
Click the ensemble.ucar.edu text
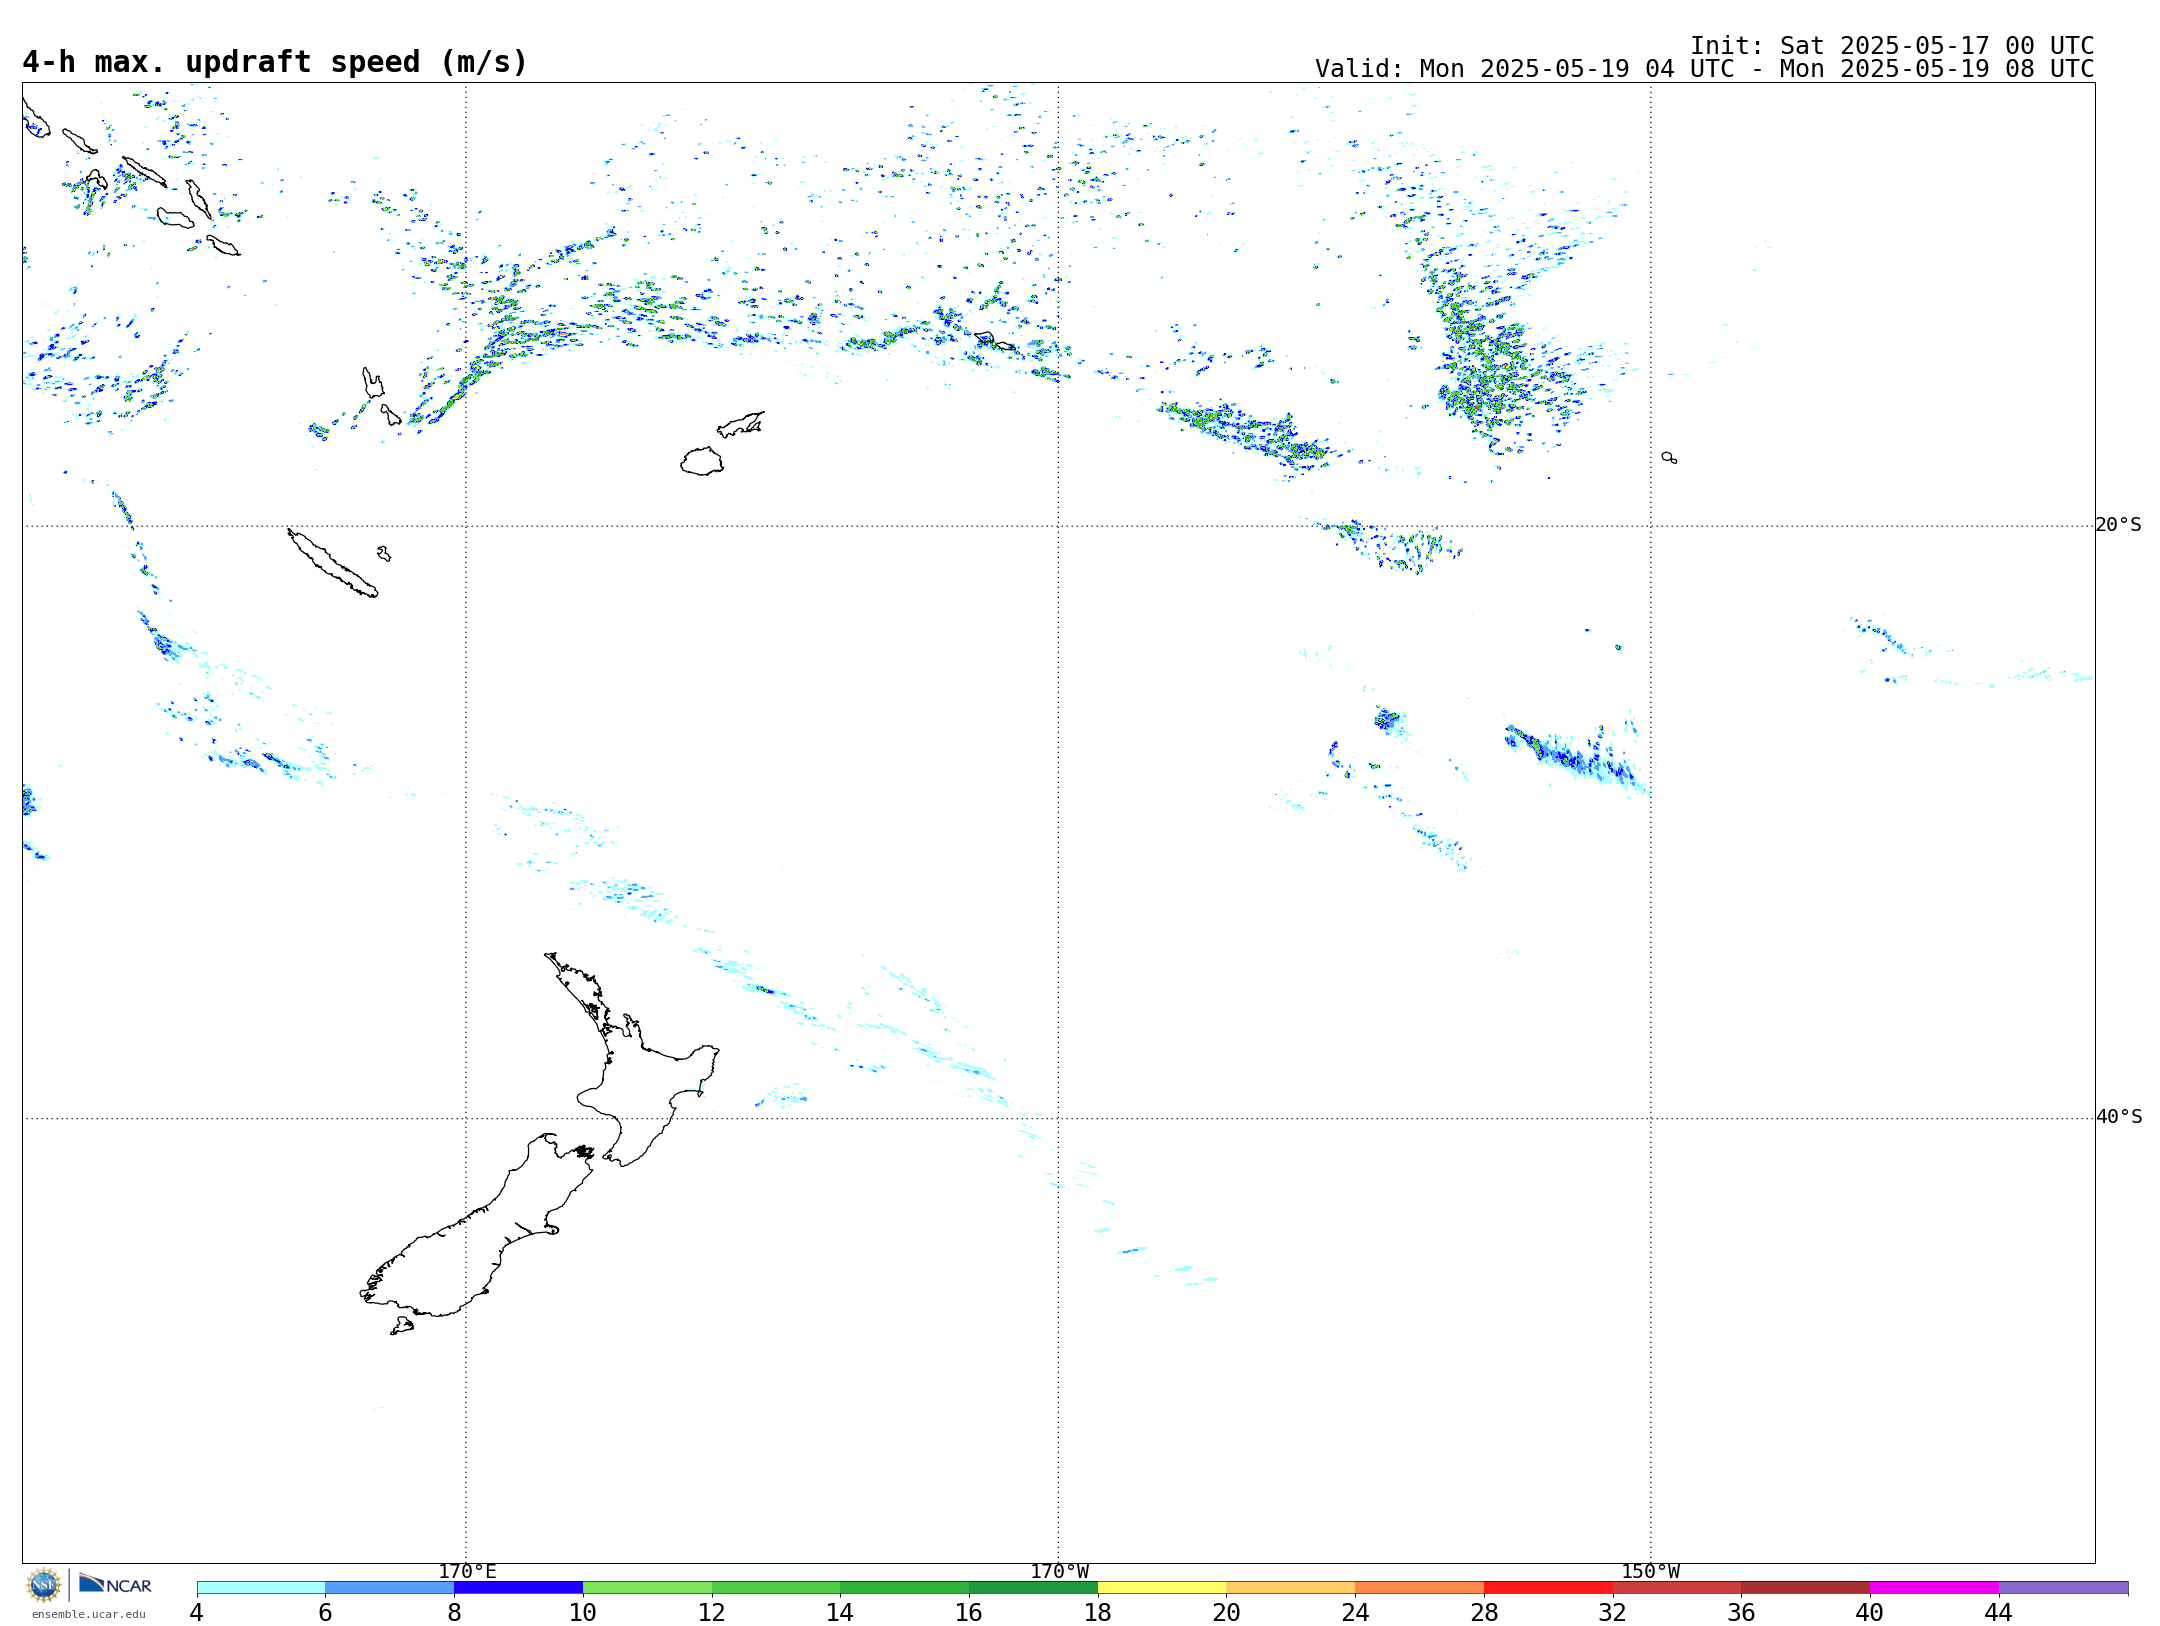(88, 1614)
